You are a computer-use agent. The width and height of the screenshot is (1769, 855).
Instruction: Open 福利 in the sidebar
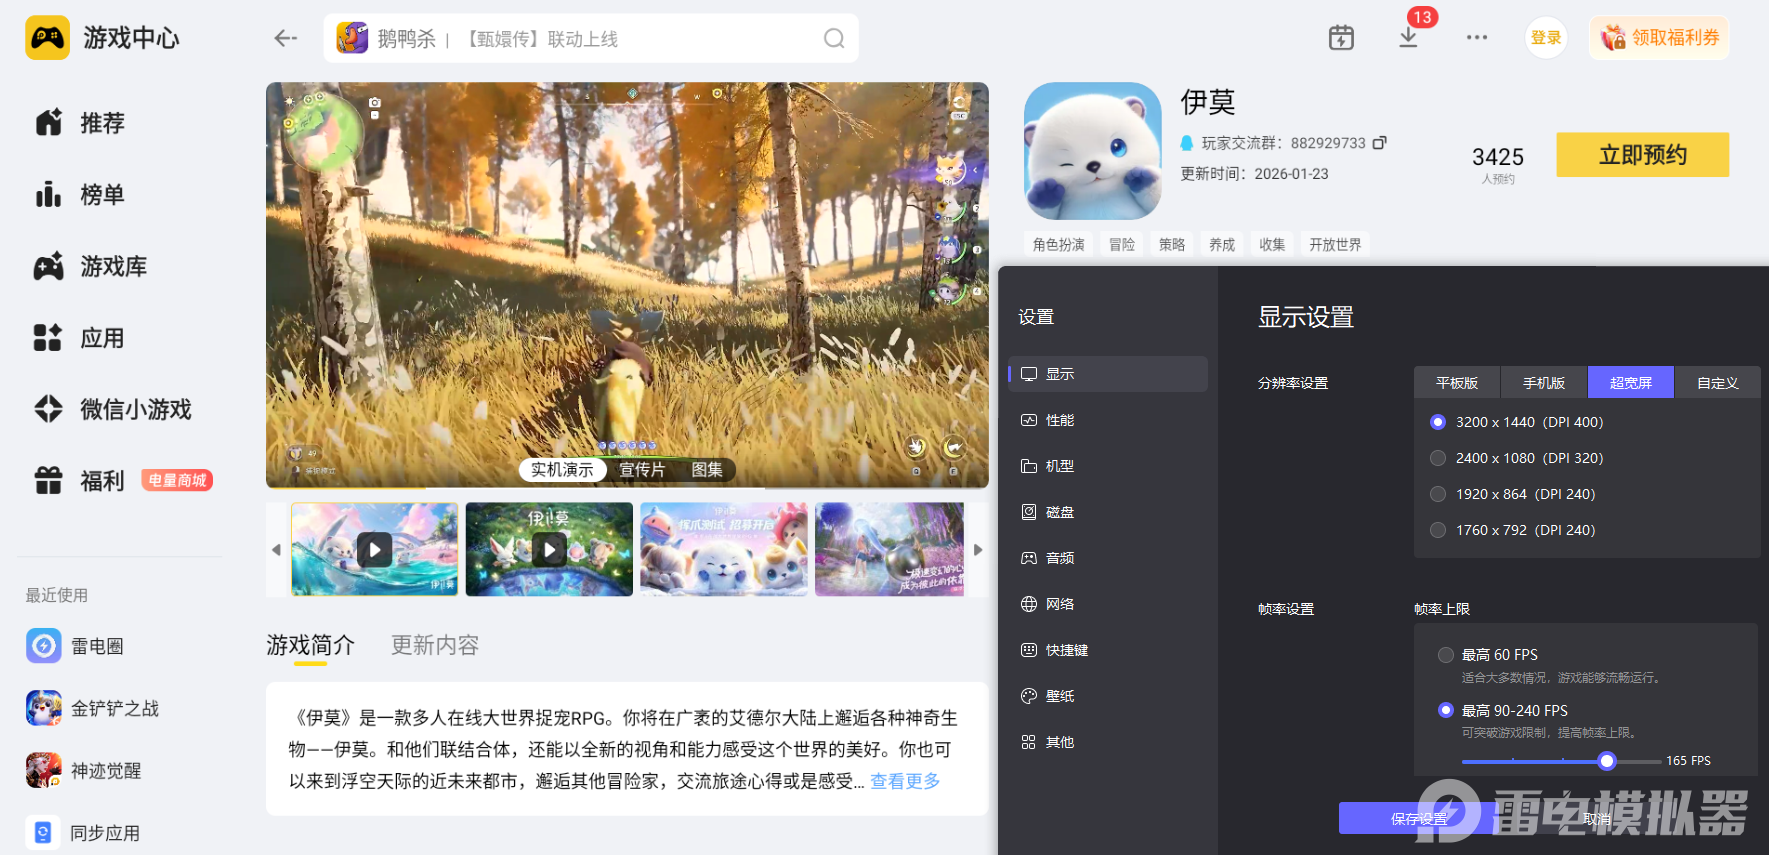pyautogui.click(x=80, y=481)
